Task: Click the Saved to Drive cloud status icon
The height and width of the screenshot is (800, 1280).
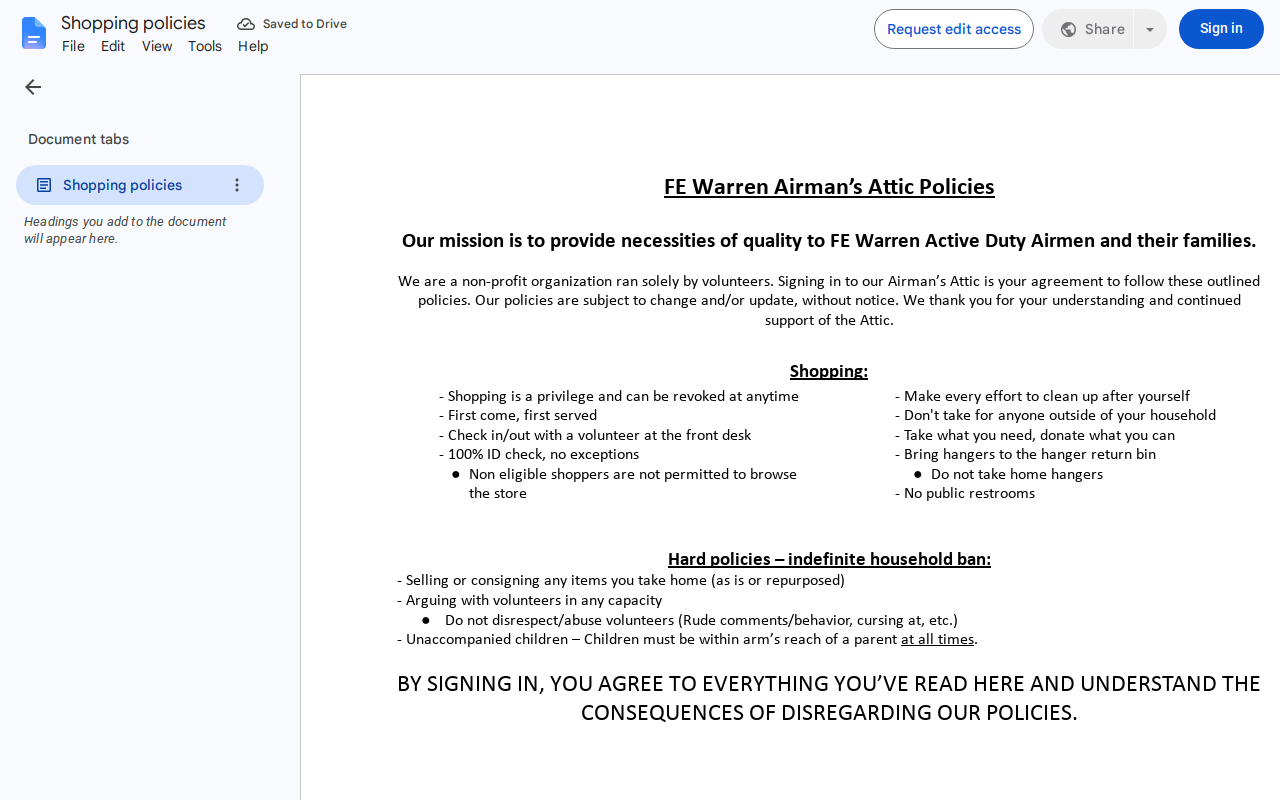Action: tap(246, 24)
